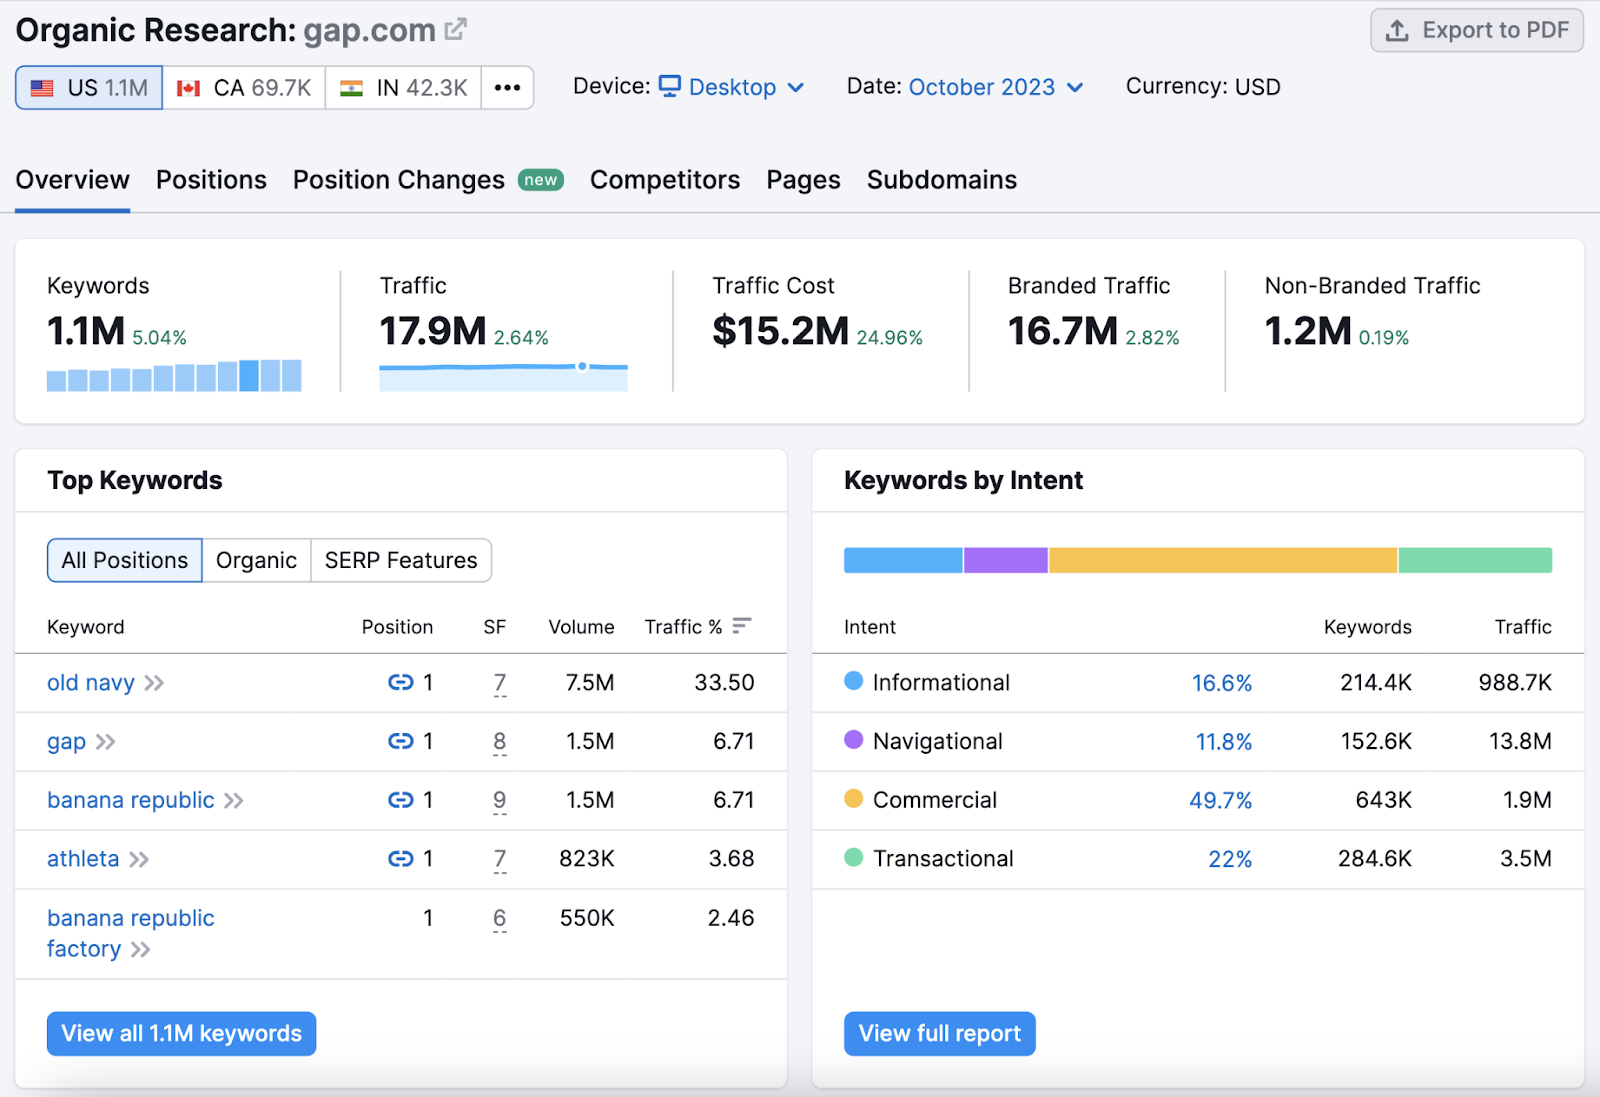Enable the SERP Features filter
1600x1097 pixels.
pos(400,560)
